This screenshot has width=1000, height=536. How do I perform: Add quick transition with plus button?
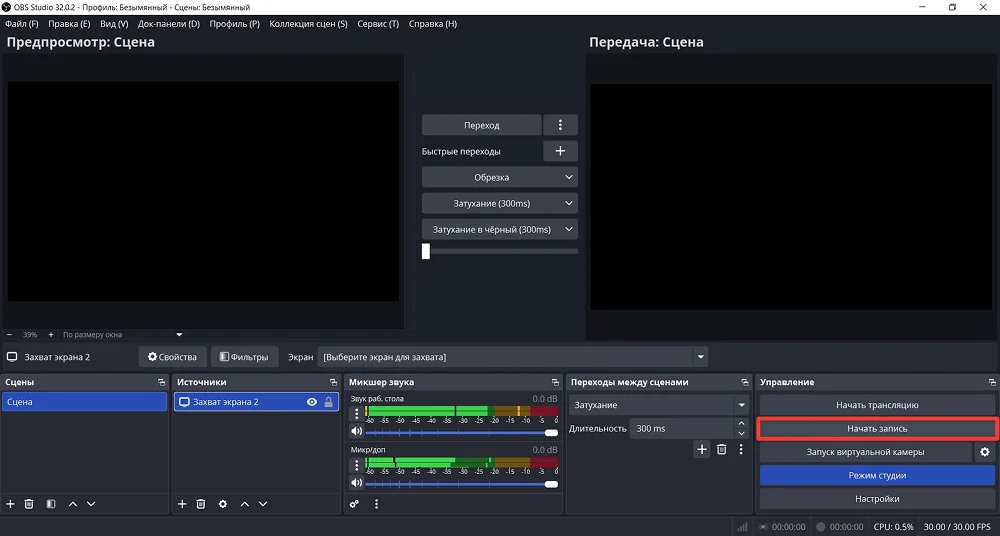click(x=560, y=151)
